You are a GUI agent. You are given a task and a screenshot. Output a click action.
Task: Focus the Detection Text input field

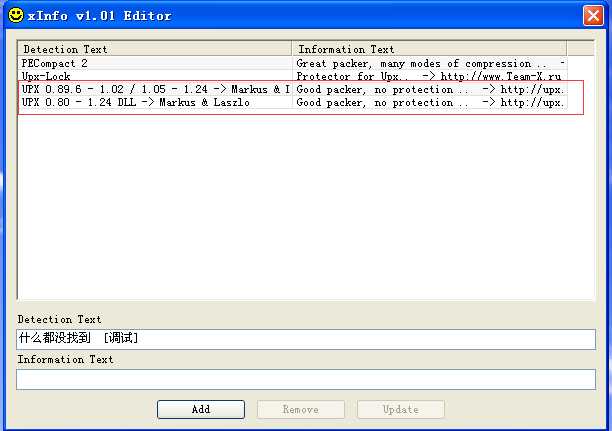[x=306, y=339]
